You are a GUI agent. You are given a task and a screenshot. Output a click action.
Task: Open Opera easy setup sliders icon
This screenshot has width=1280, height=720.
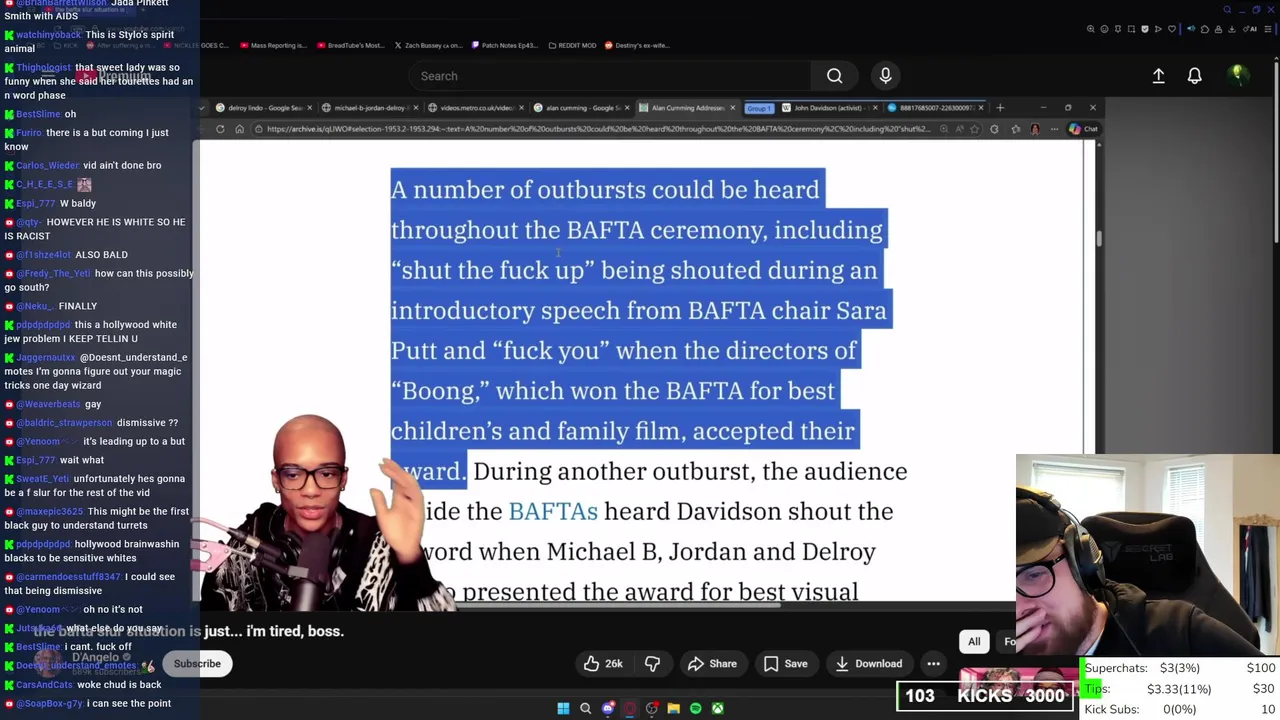pyautogui.click(x=1267, y=29)
